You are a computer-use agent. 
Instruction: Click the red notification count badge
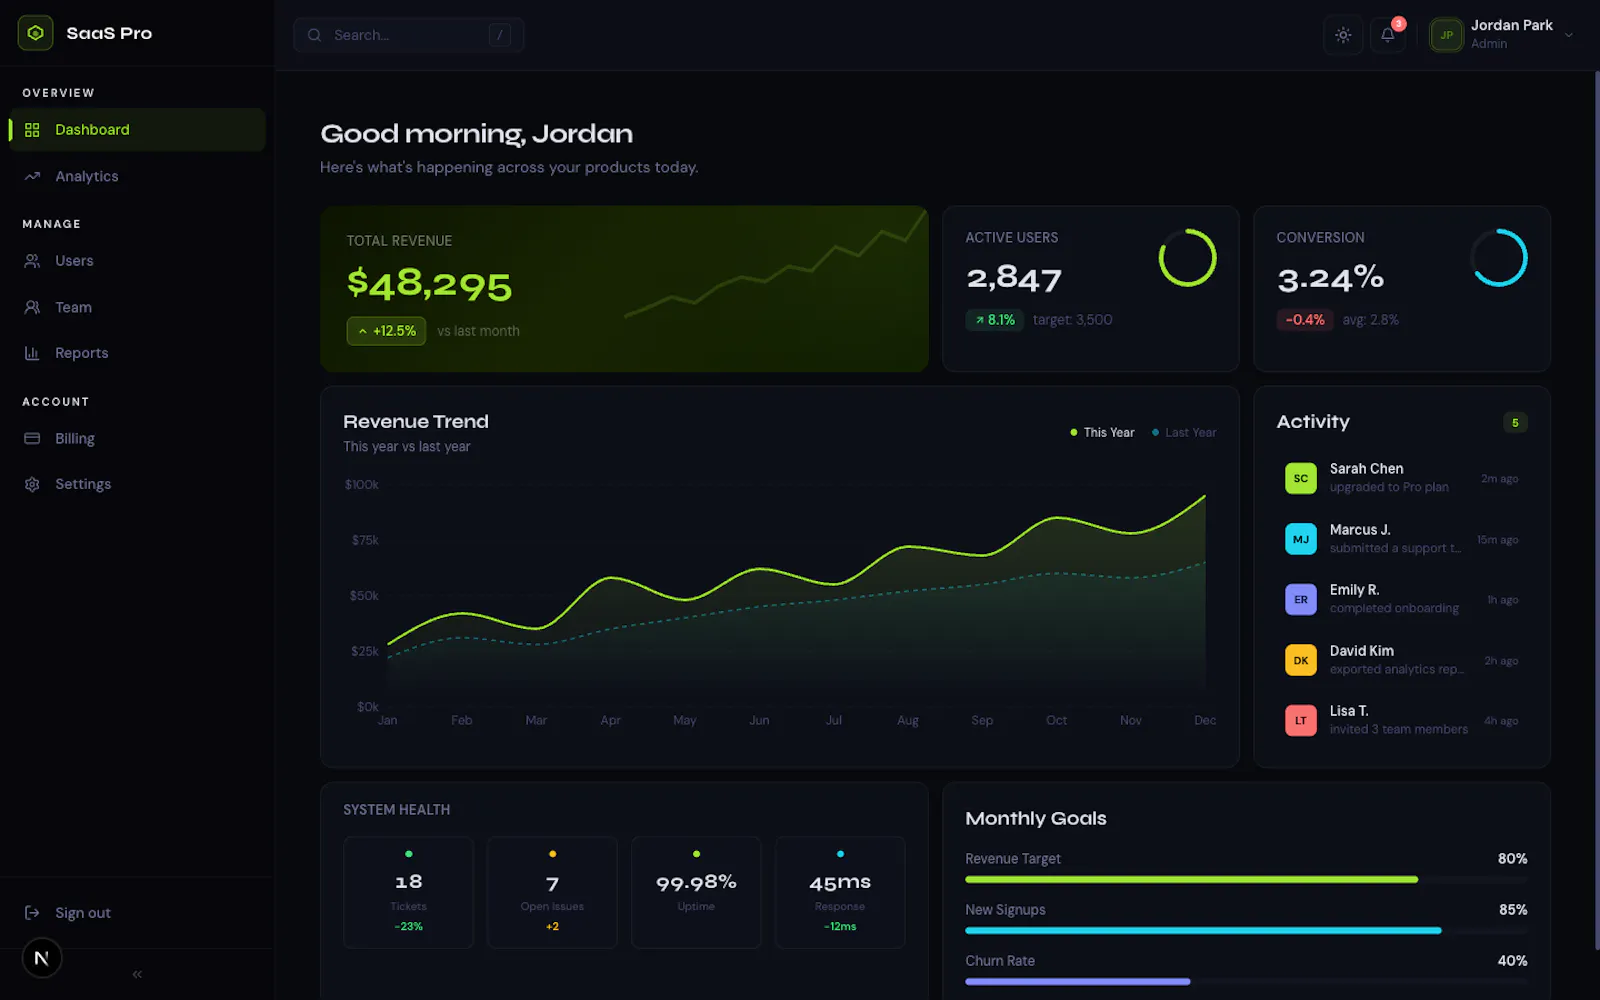pyautogui.click(x=1399, y=24)
